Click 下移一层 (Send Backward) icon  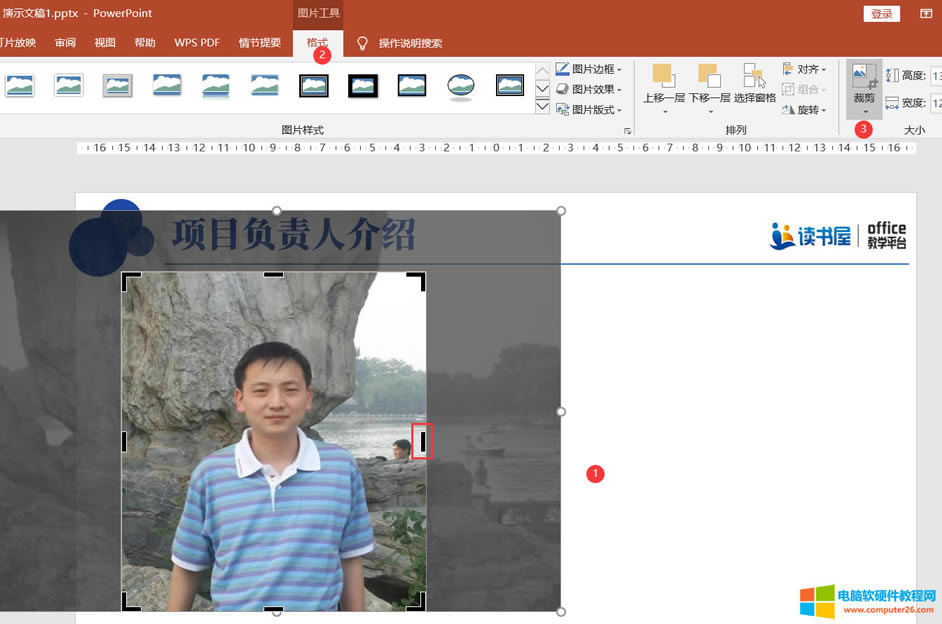[x=708, y=74]
